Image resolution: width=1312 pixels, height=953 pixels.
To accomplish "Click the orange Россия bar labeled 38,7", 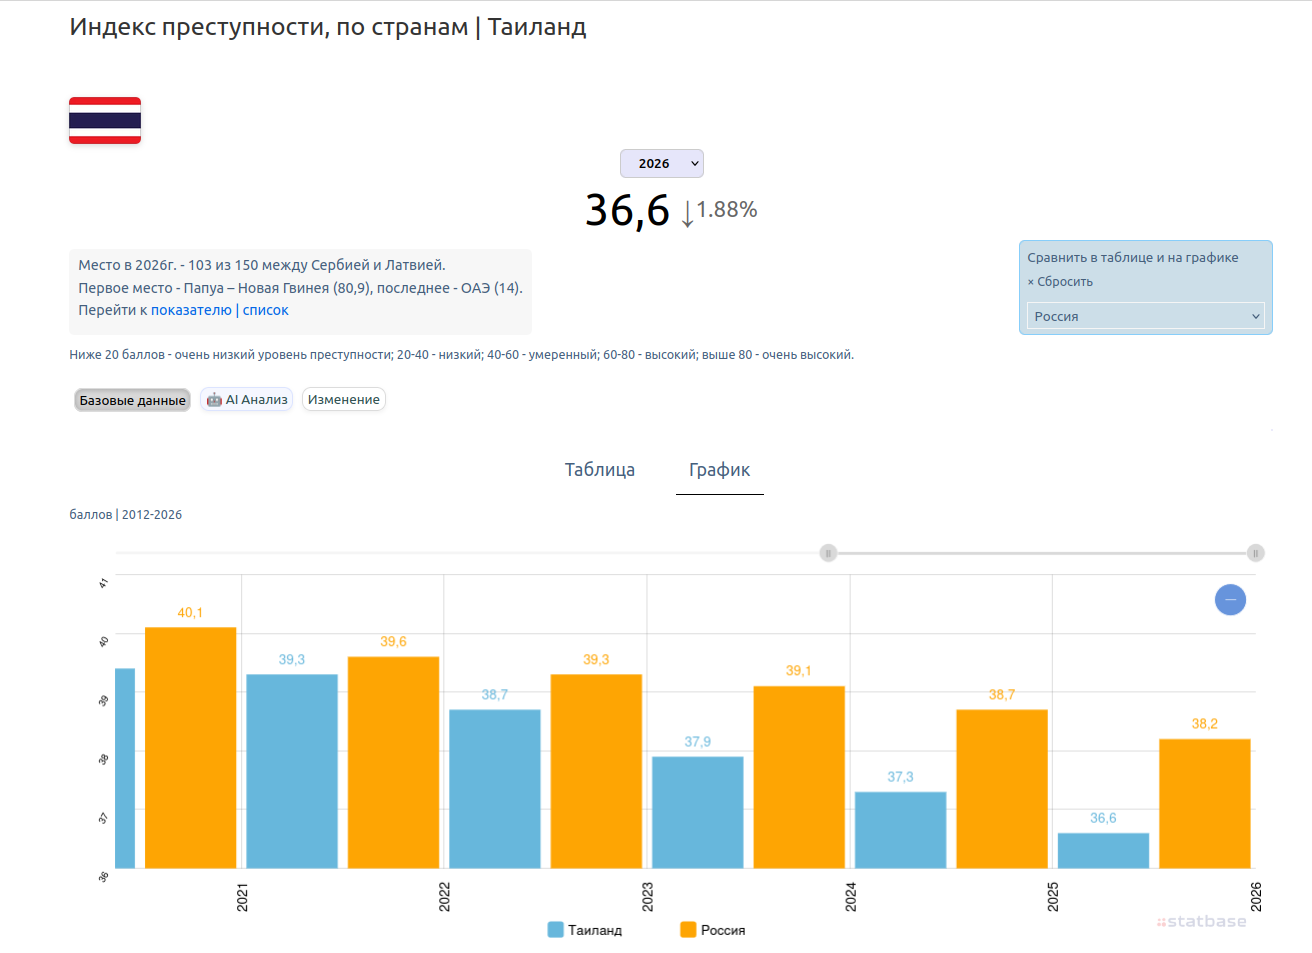I will pos(1002,789).
